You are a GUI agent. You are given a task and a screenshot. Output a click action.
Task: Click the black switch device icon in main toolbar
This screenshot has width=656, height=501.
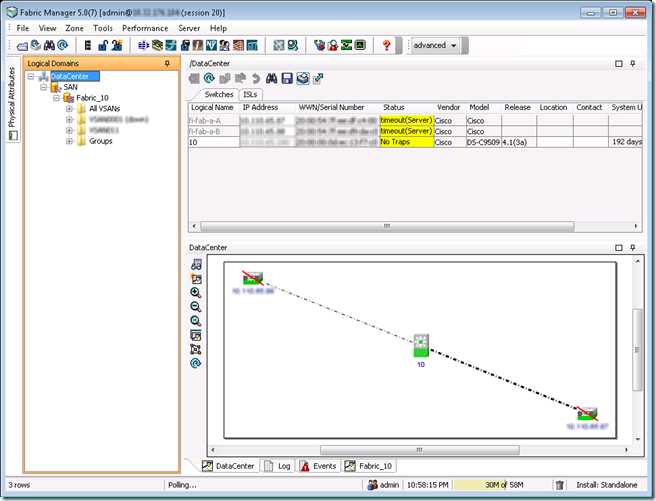pos(88,45)
